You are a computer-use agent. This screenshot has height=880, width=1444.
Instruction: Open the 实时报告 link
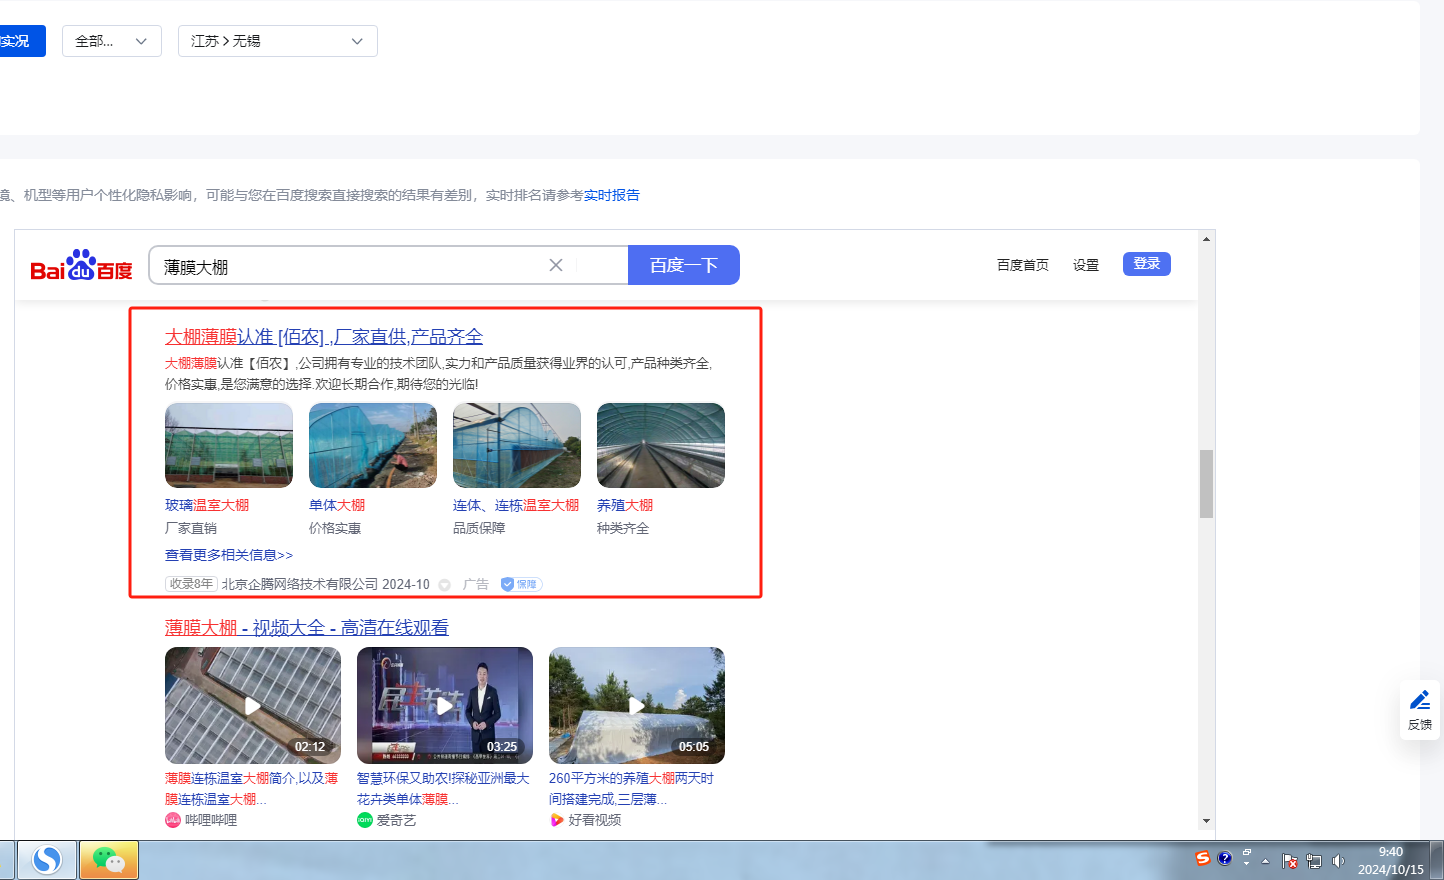pyautogui.click(x=612, y=195)
